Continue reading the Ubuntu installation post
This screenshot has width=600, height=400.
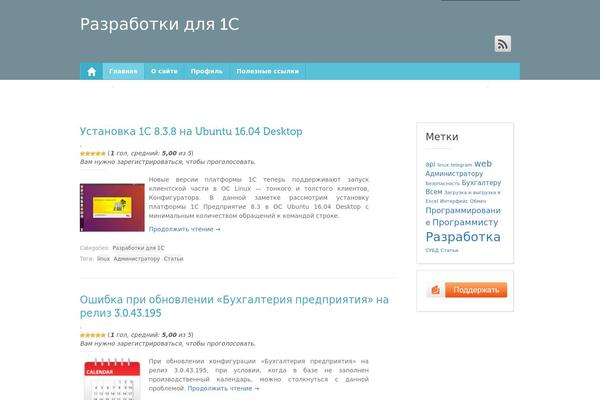pos(184,229)
